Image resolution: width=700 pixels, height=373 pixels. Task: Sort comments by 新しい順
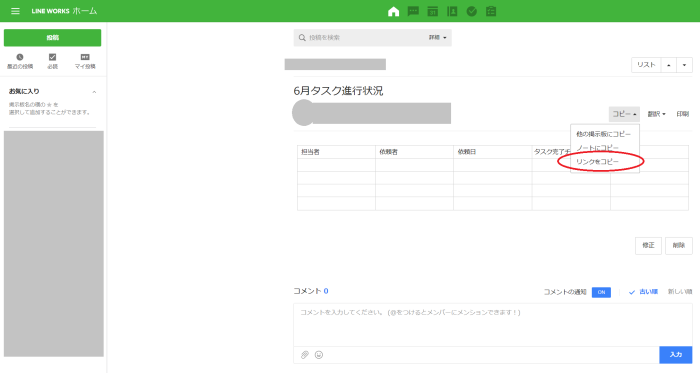click(679, 292)
